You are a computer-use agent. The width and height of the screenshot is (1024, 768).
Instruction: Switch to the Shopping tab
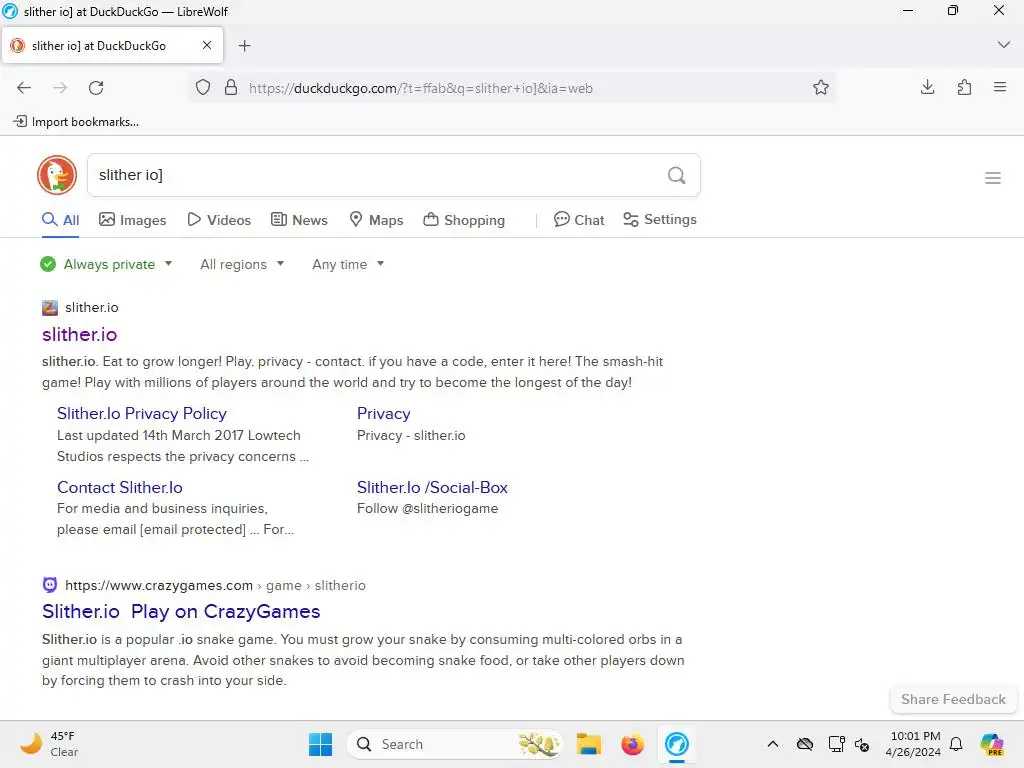[x=464, y=220]
